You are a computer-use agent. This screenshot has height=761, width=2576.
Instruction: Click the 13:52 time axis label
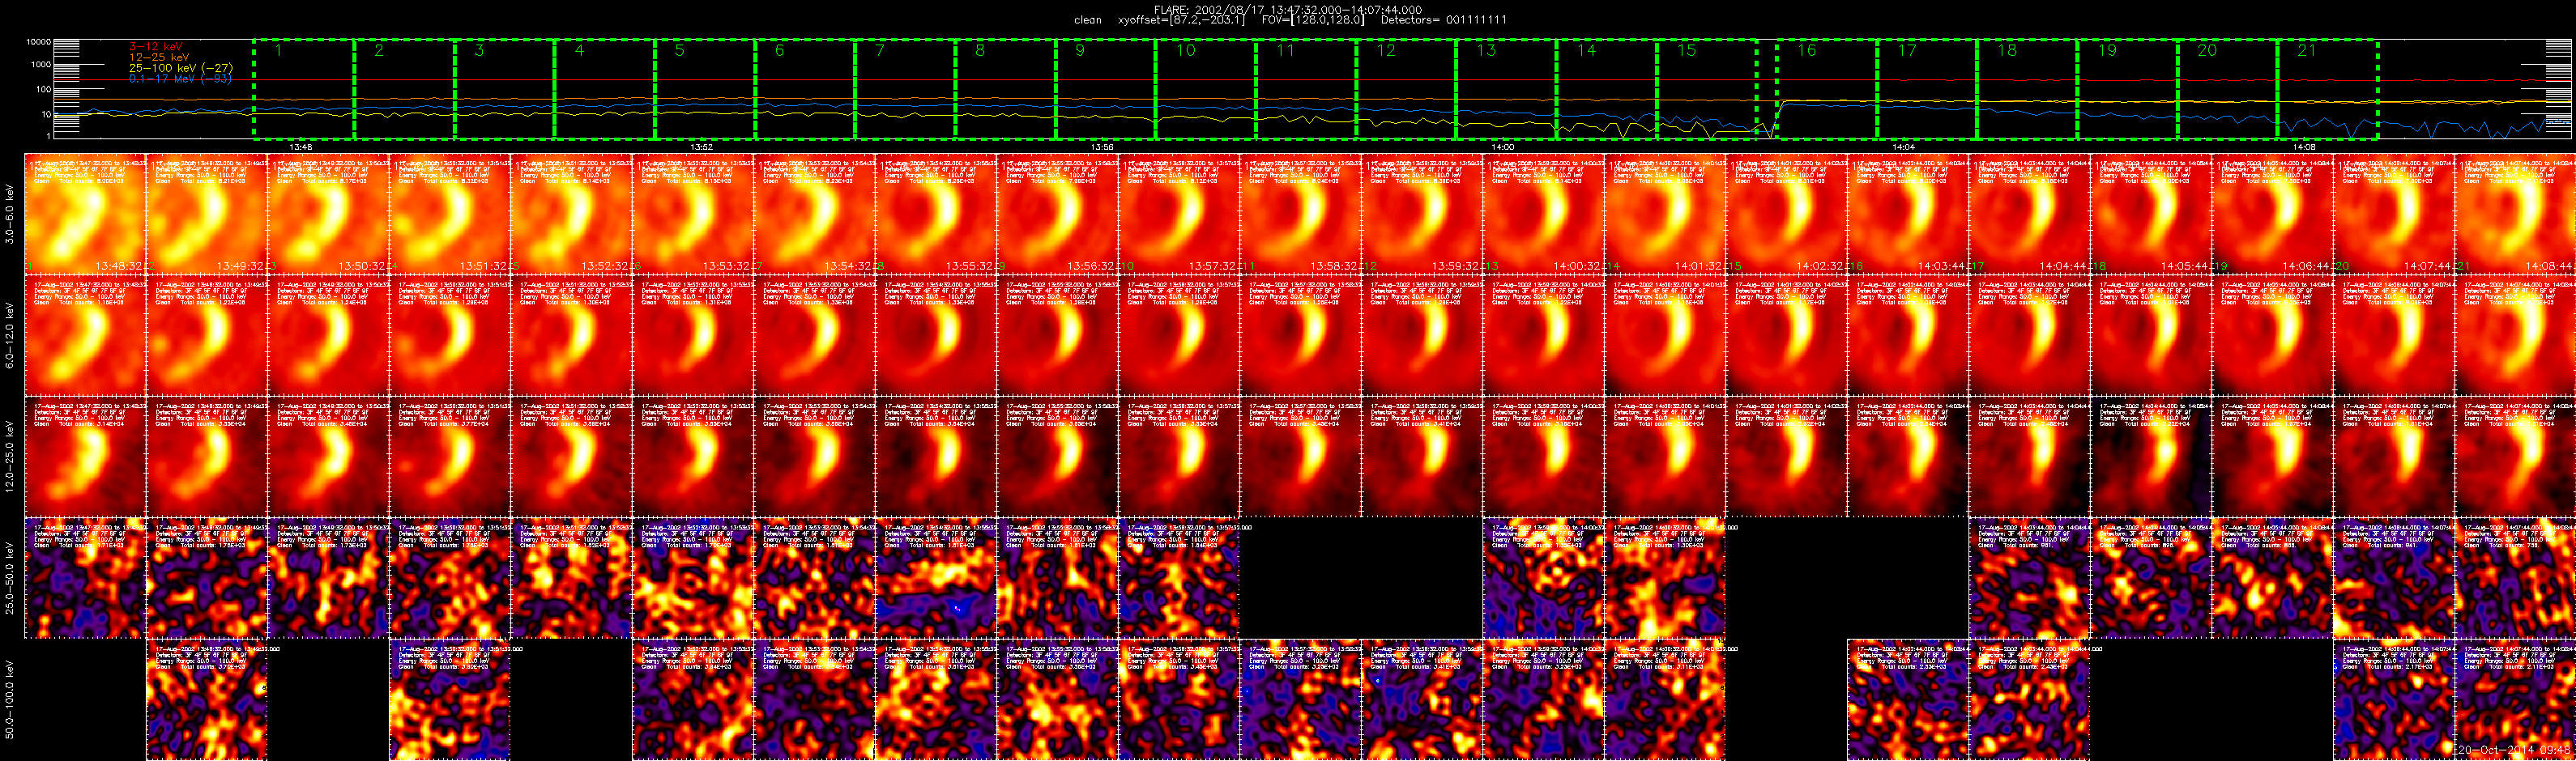coord(701,147)
